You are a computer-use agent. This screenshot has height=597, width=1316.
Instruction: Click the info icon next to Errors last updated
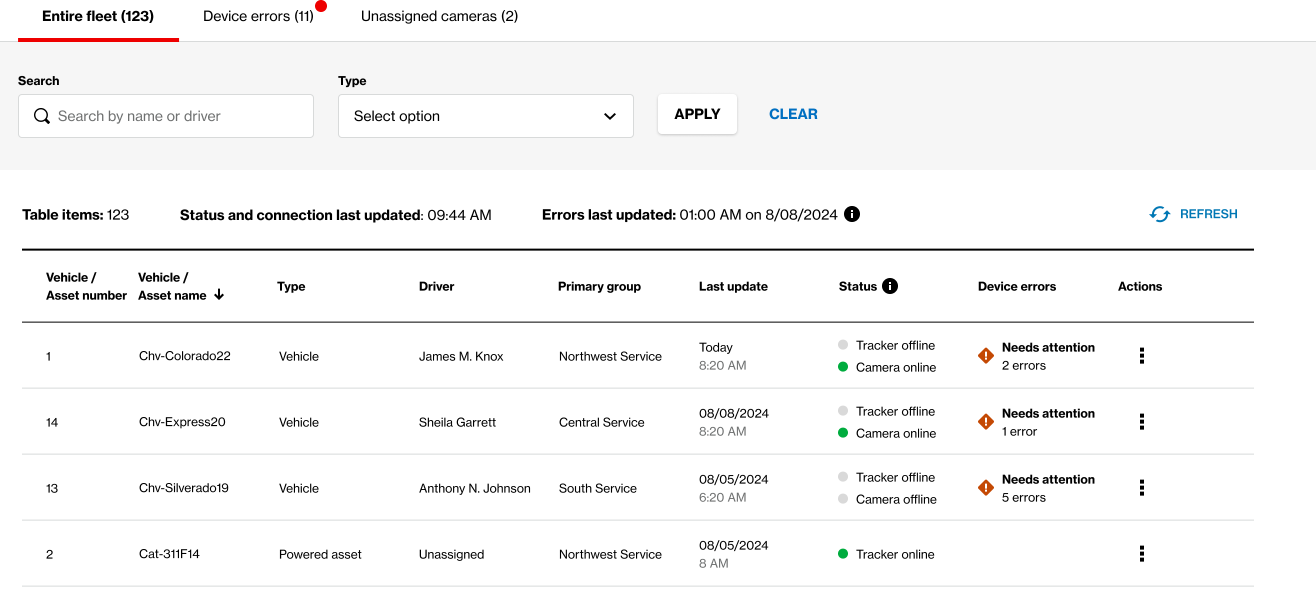click(x=851, y=213)
